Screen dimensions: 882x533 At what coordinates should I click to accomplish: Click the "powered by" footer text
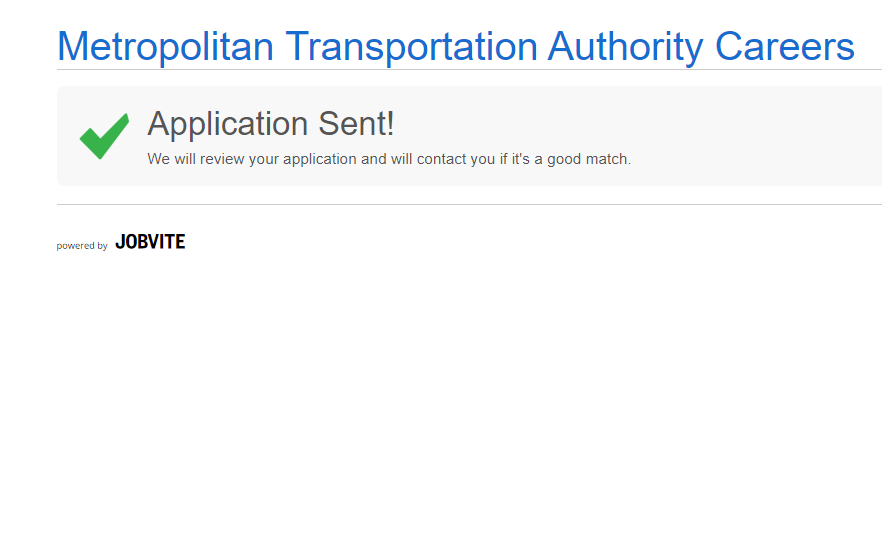(x=82, y=246)
